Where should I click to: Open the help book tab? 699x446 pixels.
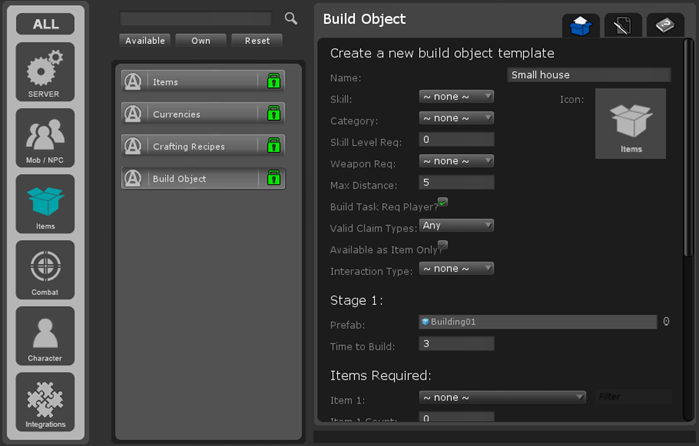pos(665,26)
